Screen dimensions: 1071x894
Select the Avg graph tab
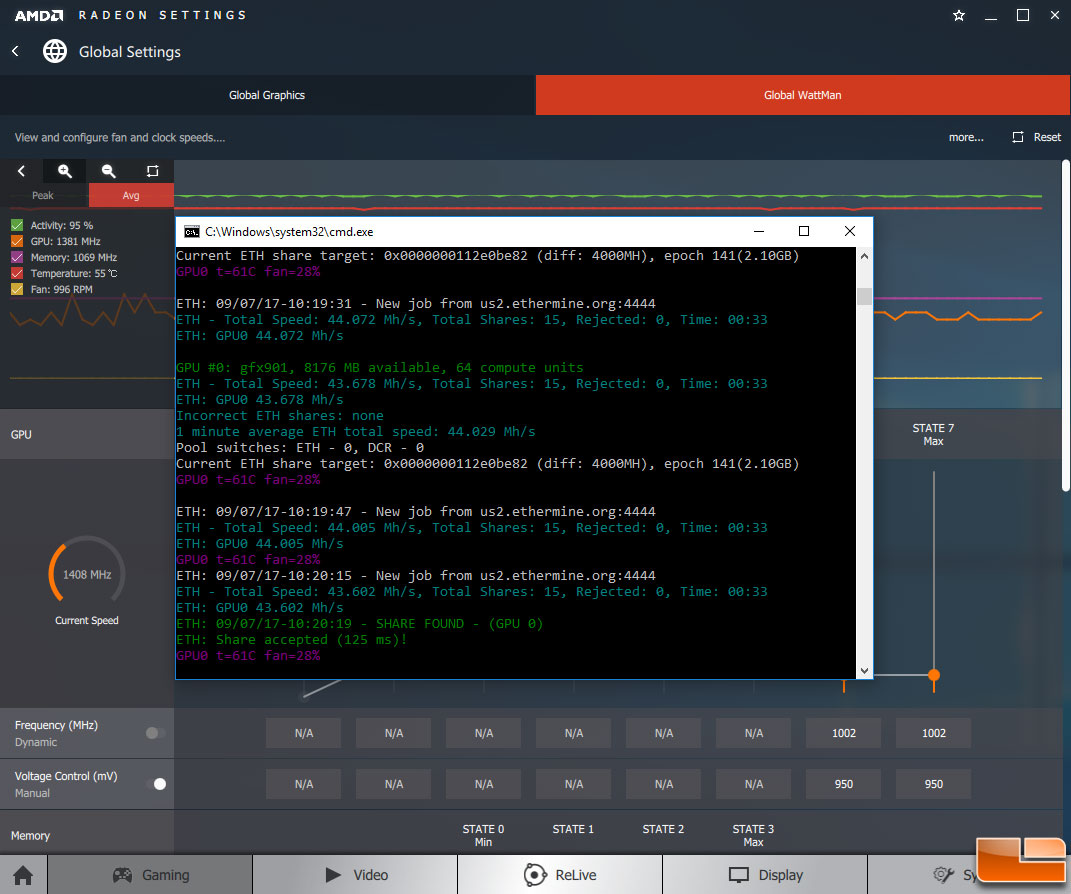131,195
